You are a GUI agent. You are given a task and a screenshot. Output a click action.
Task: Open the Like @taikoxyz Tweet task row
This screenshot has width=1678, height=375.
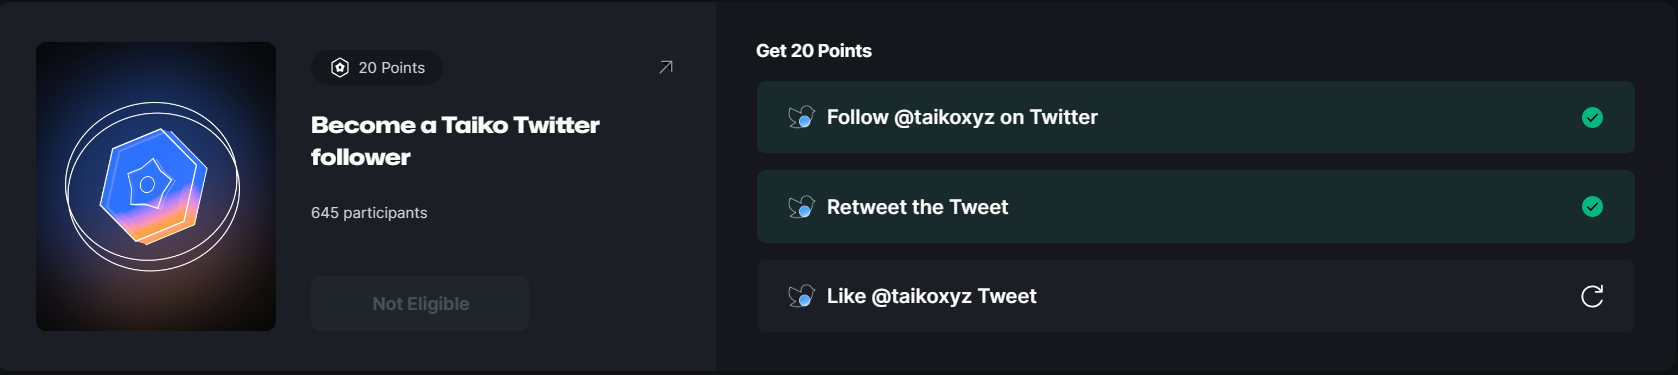(x=1196, y=296)
